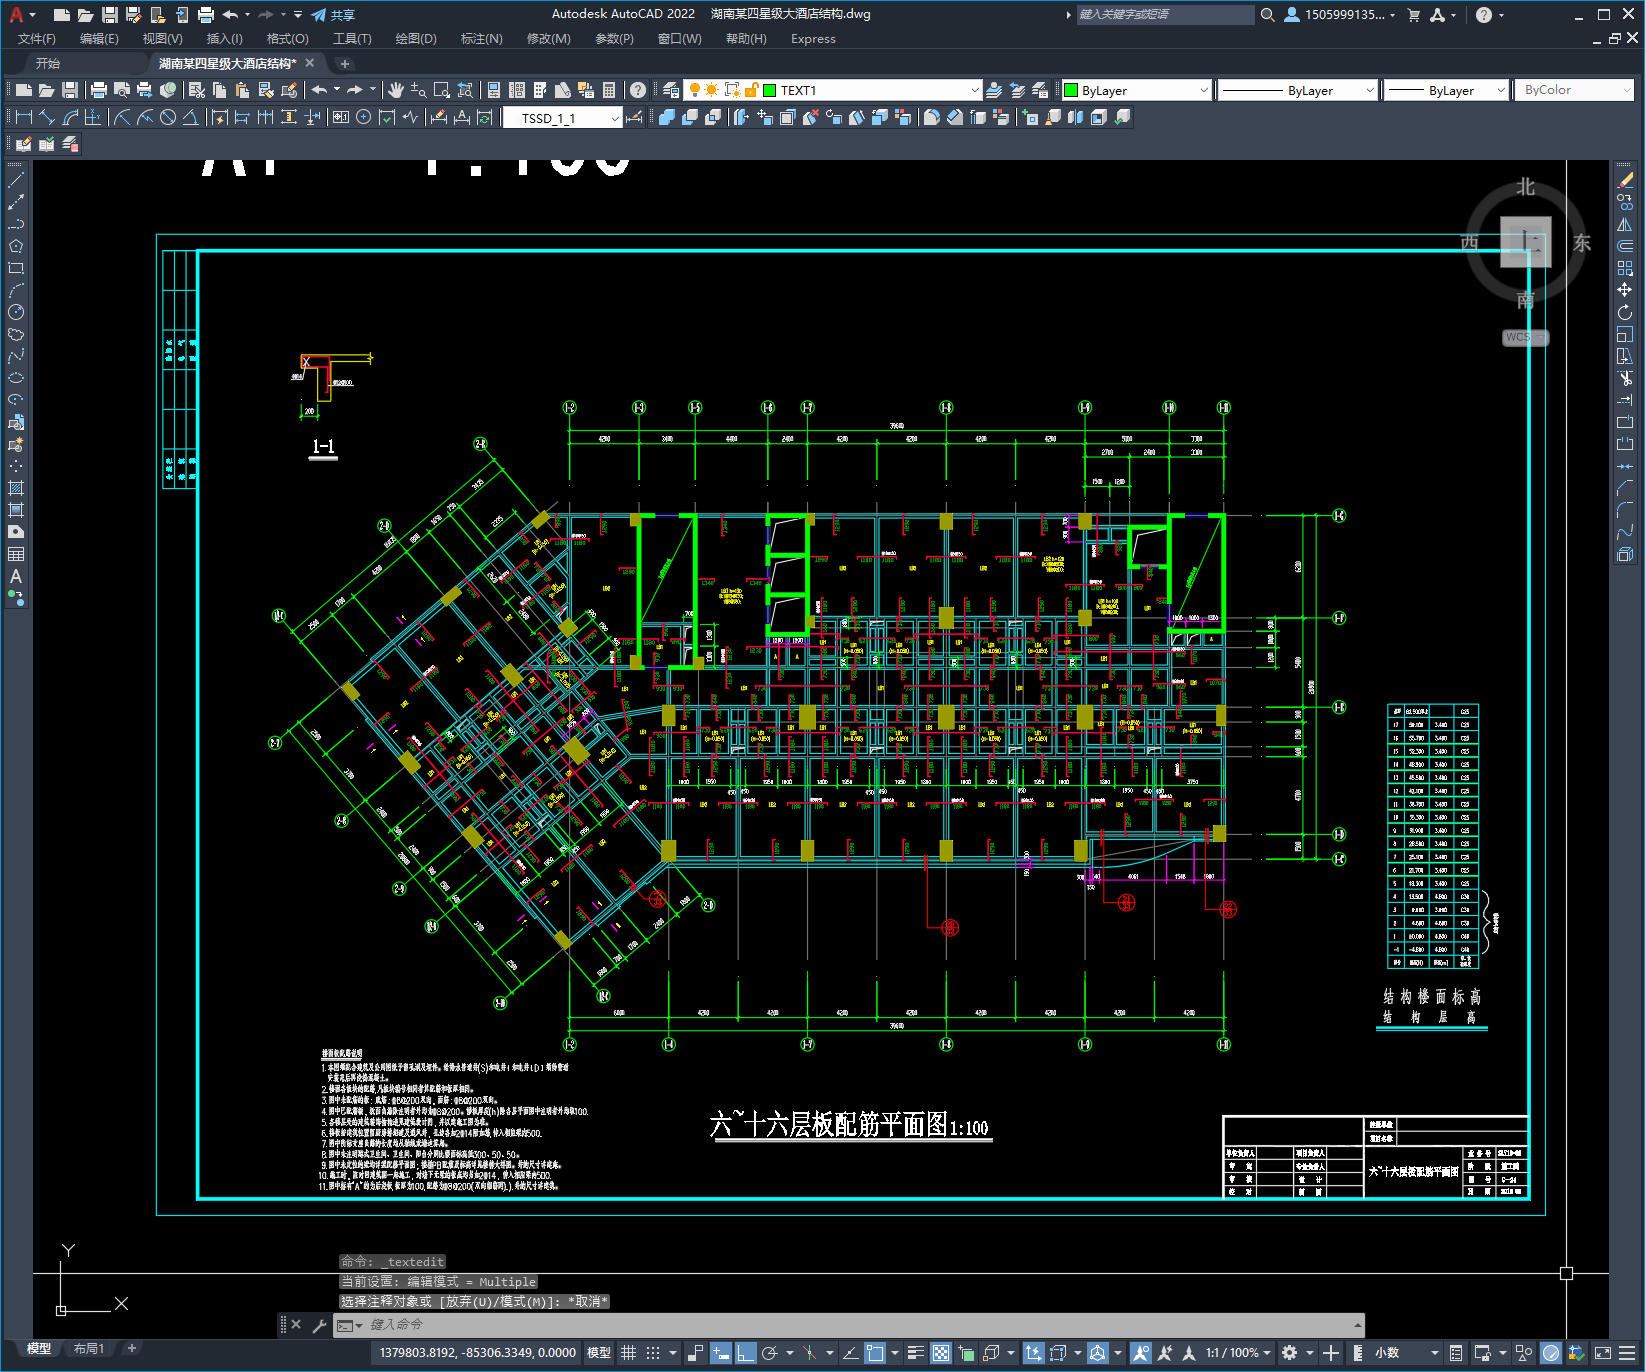Viewport: 1645px width, 1372px height.
Task: Toggle lineweight display in status bar
Action: point(915,1353)
